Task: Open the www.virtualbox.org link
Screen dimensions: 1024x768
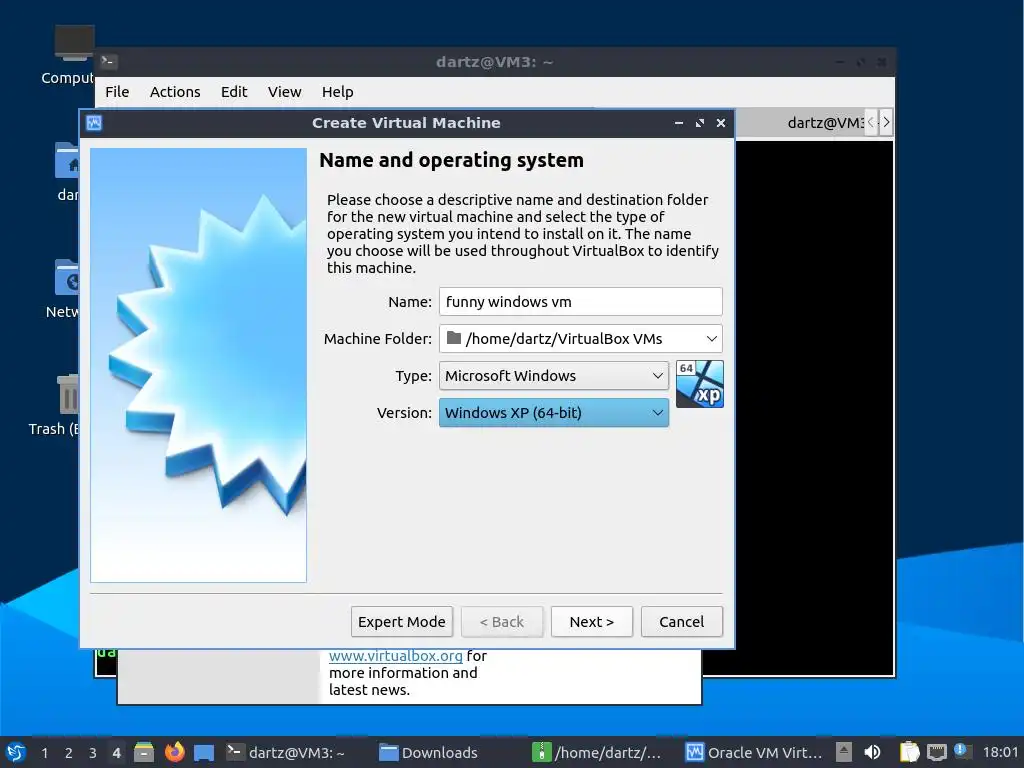Action: 396,656
